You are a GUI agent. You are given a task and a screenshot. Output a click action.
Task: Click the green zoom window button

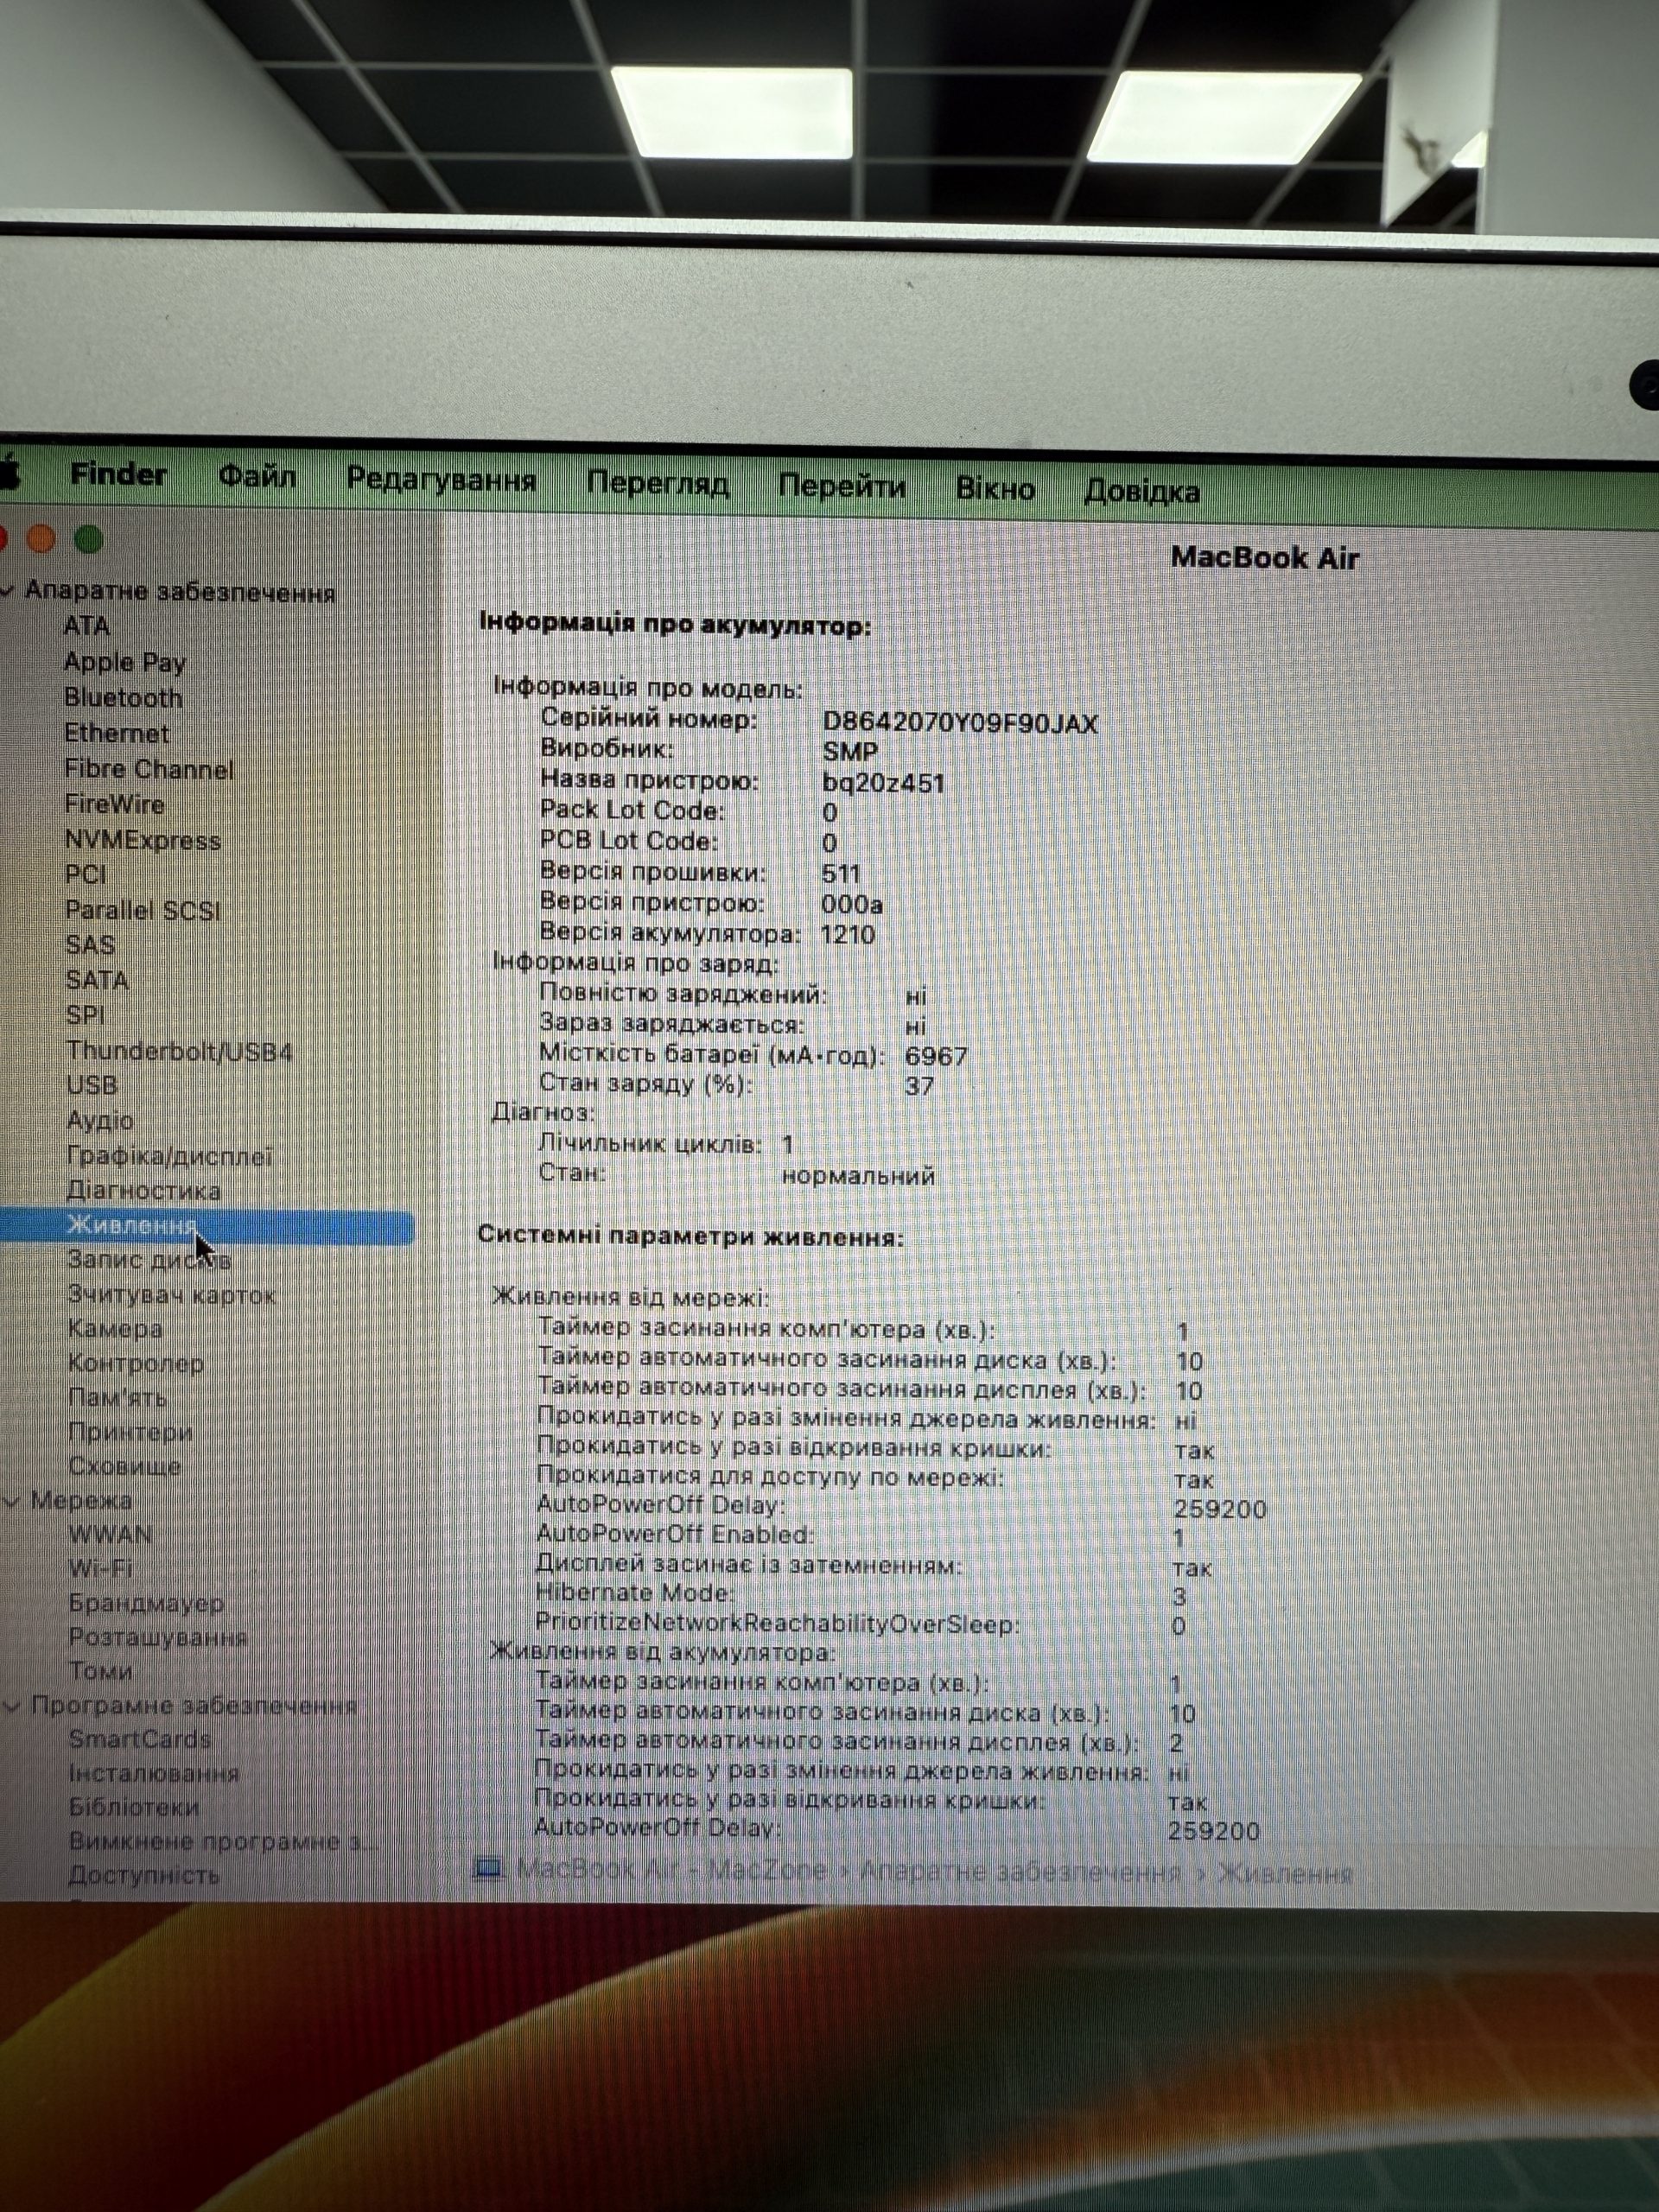[x=89, y=540]
